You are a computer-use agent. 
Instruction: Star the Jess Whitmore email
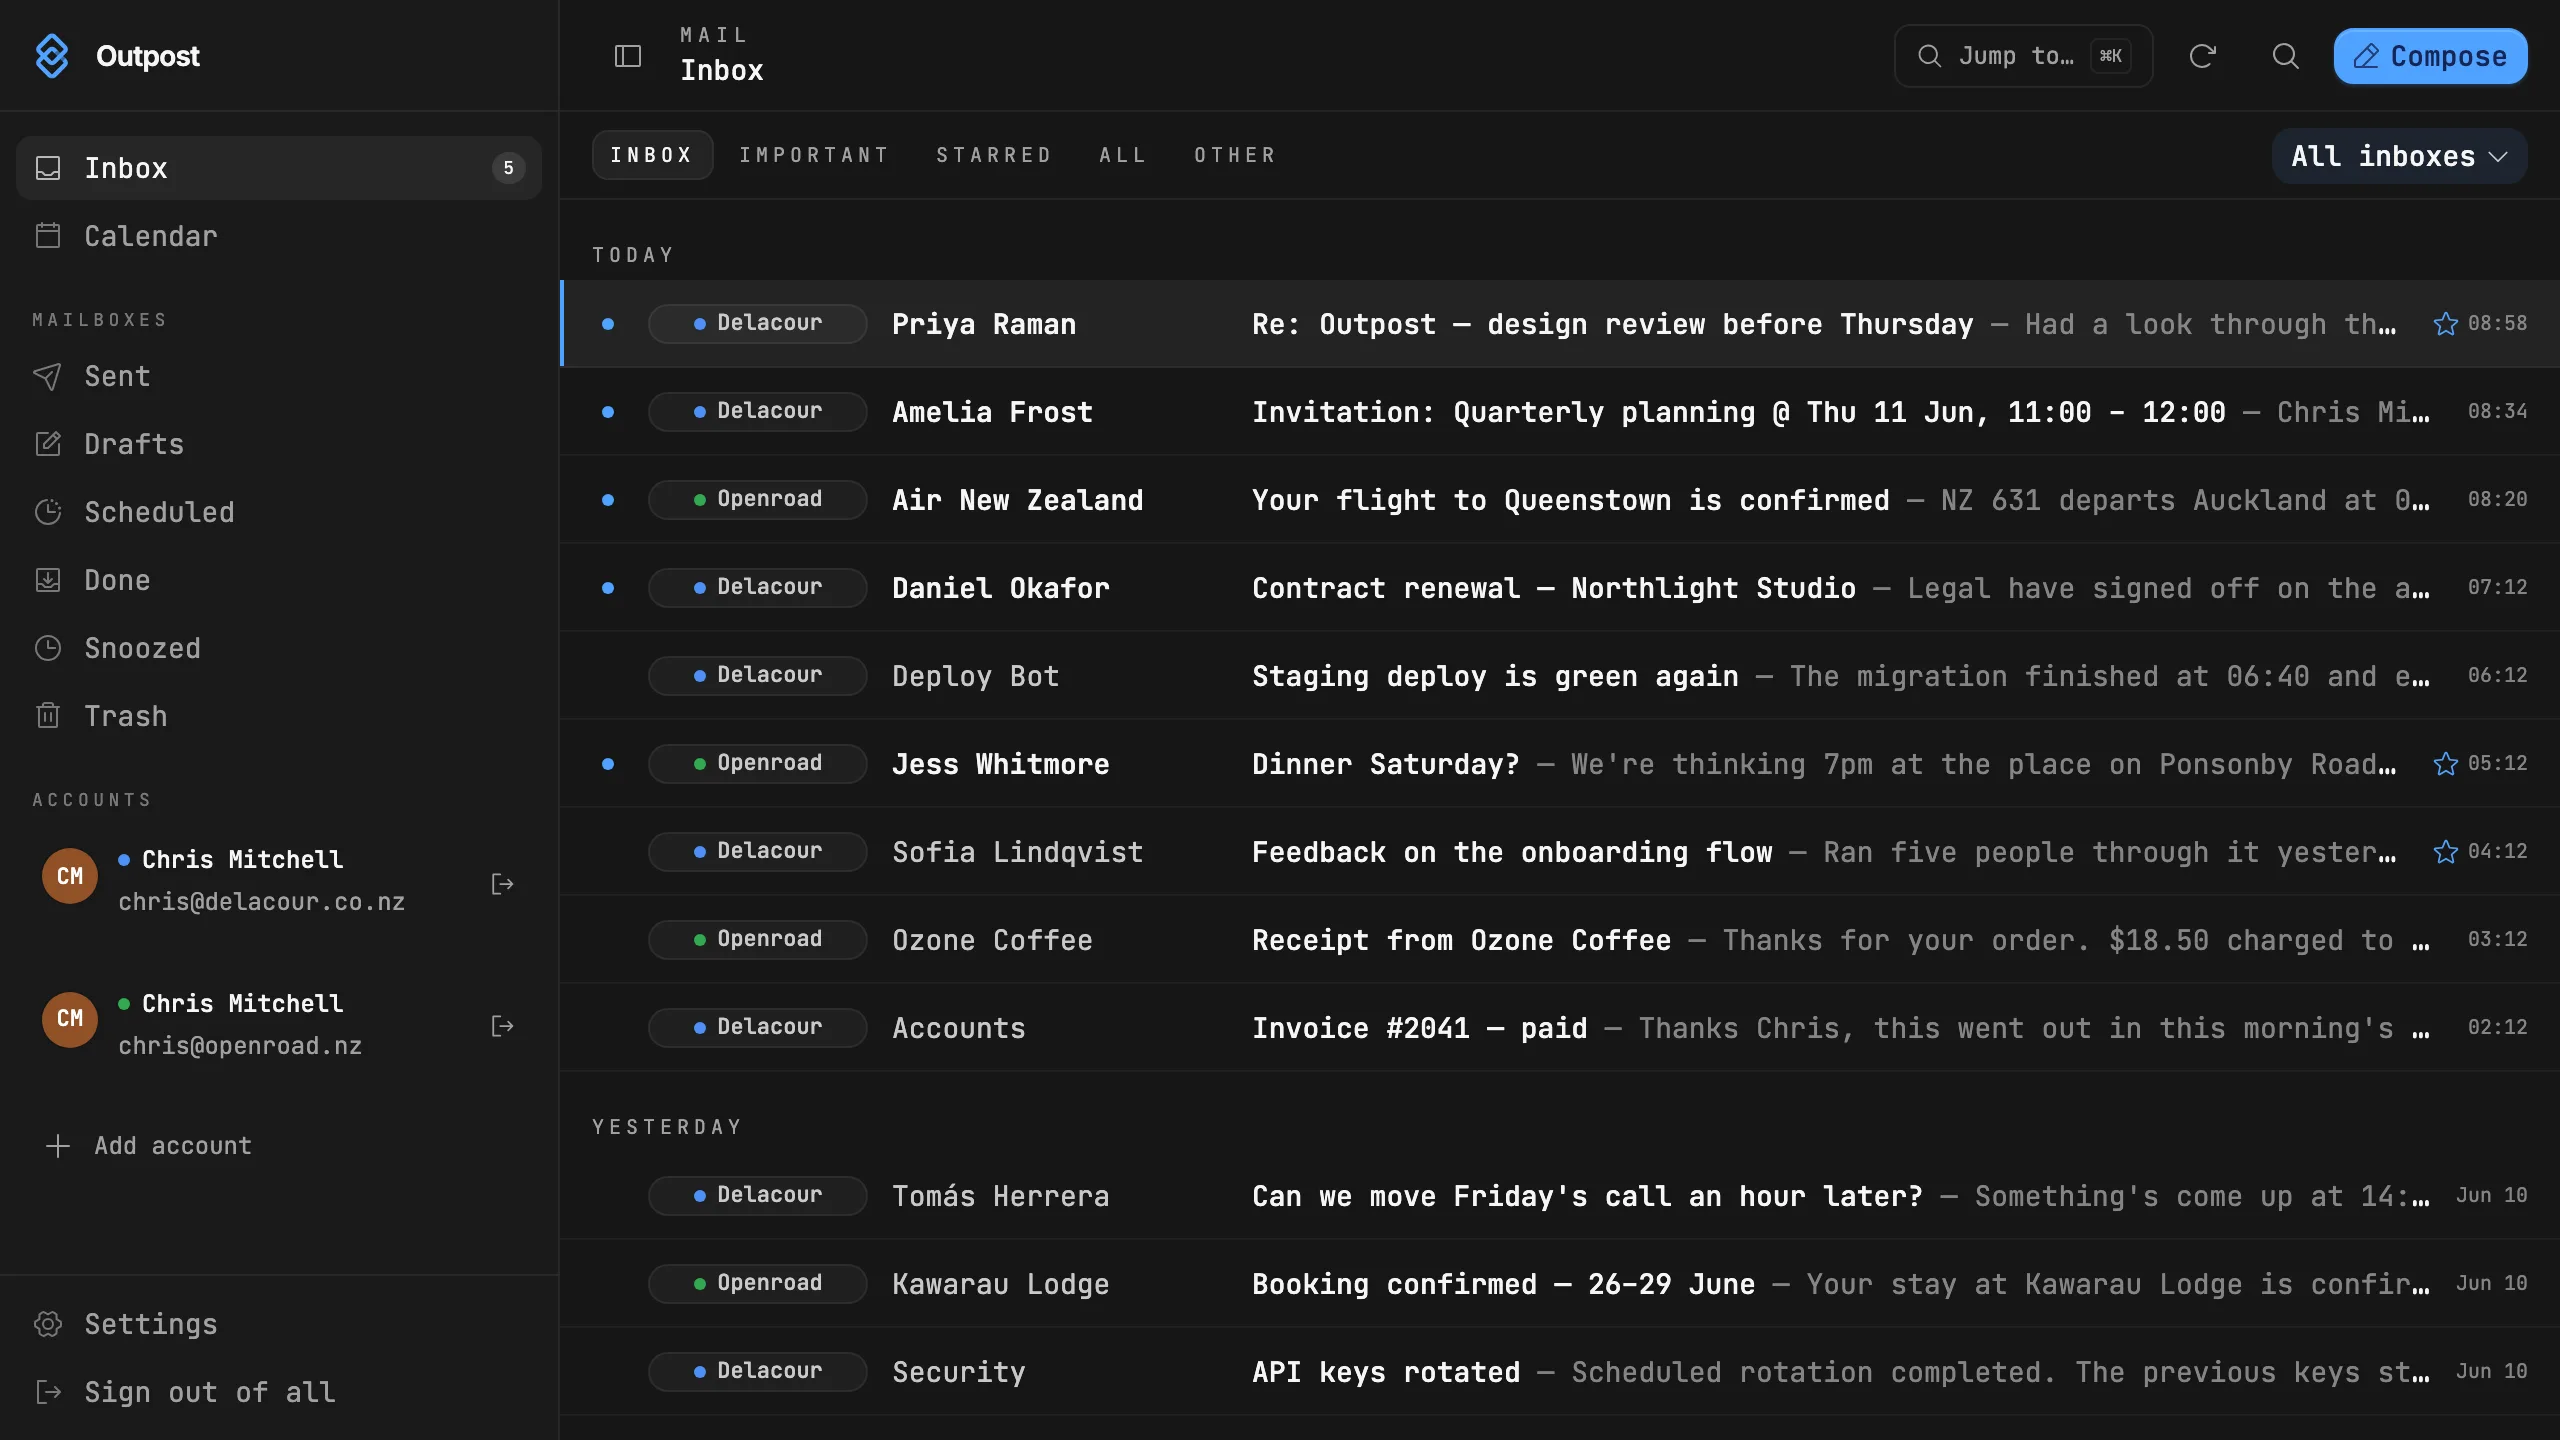click(2445, 764)
